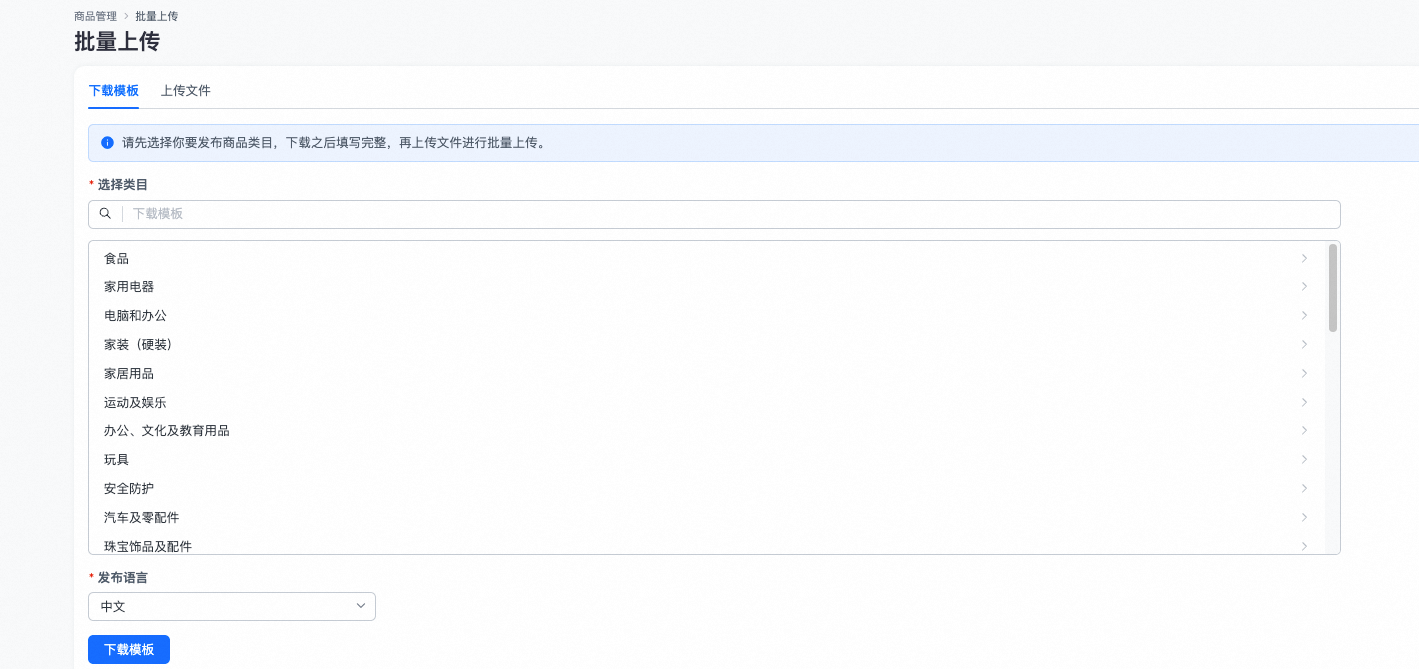Screen dimensions: 1419x669
Task: Click the blue 下载模板 button
Action: point(129,649)
